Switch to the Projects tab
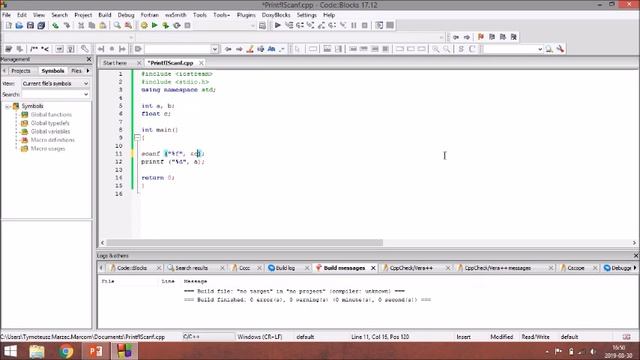This screenshot has width=640, height=360. point(20,71)
